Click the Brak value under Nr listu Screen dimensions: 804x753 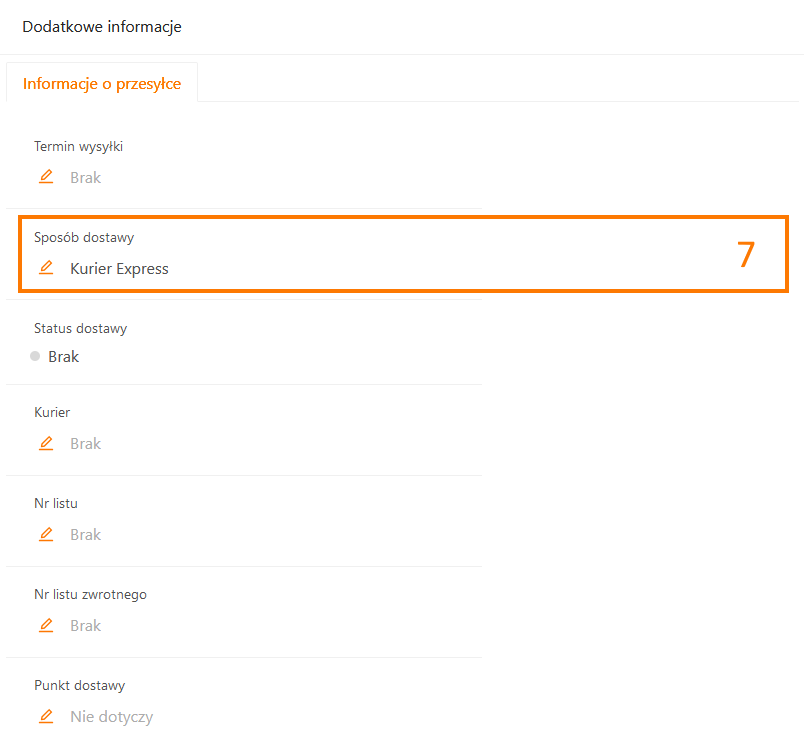pos(85,535)
